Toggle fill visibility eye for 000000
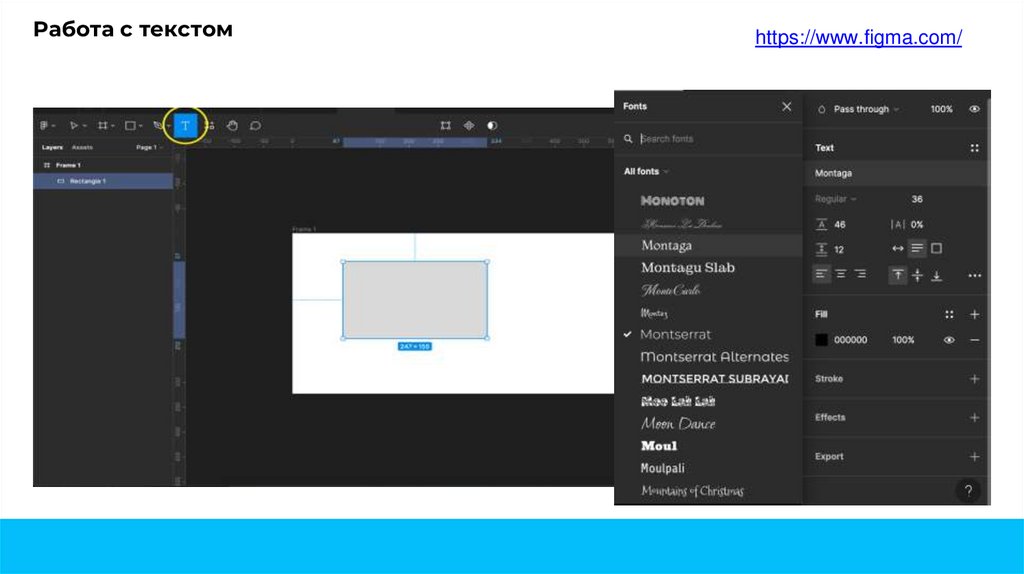Image resolution: width=1024 pixels, height=574 pixels. [949, 340]
